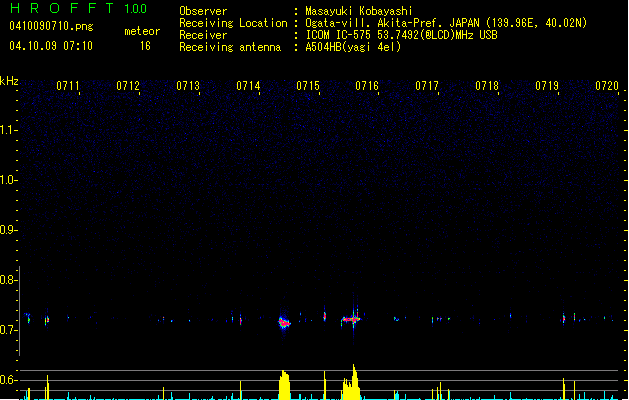Click the date stamp 04.10.09 07:10
Screen dimensions: 629x400
pos(51,46)
